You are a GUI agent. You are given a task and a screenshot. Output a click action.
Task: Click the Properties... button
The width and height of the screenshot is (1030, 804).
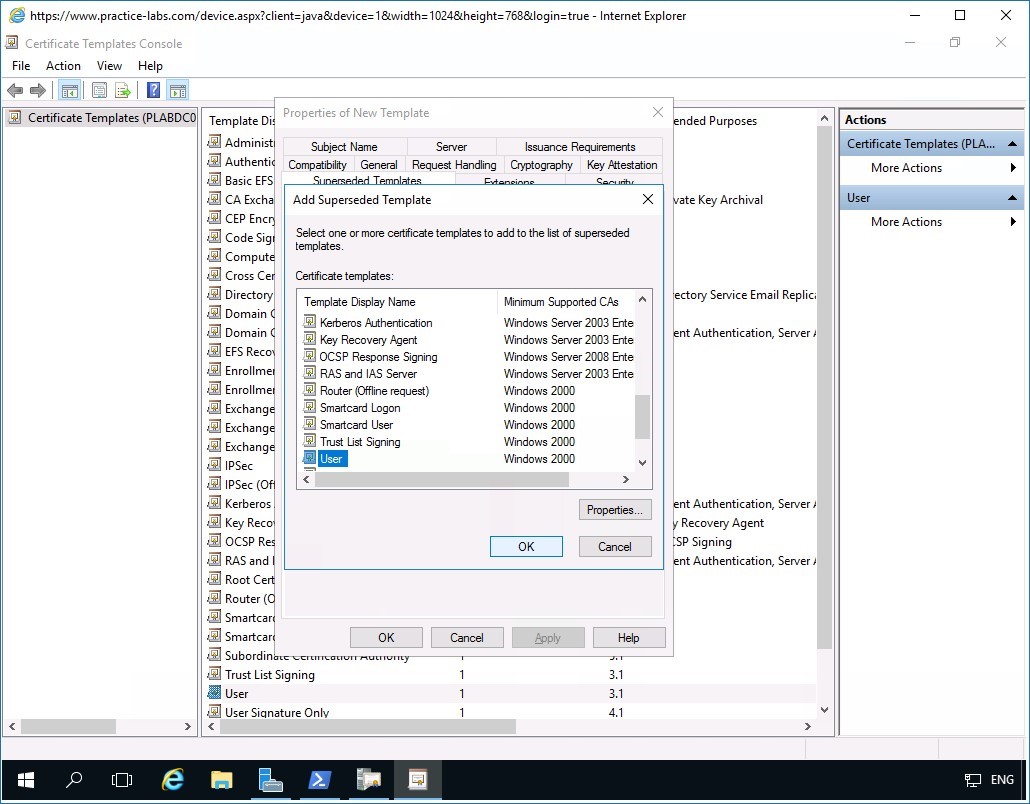click(x=615, y=510)
